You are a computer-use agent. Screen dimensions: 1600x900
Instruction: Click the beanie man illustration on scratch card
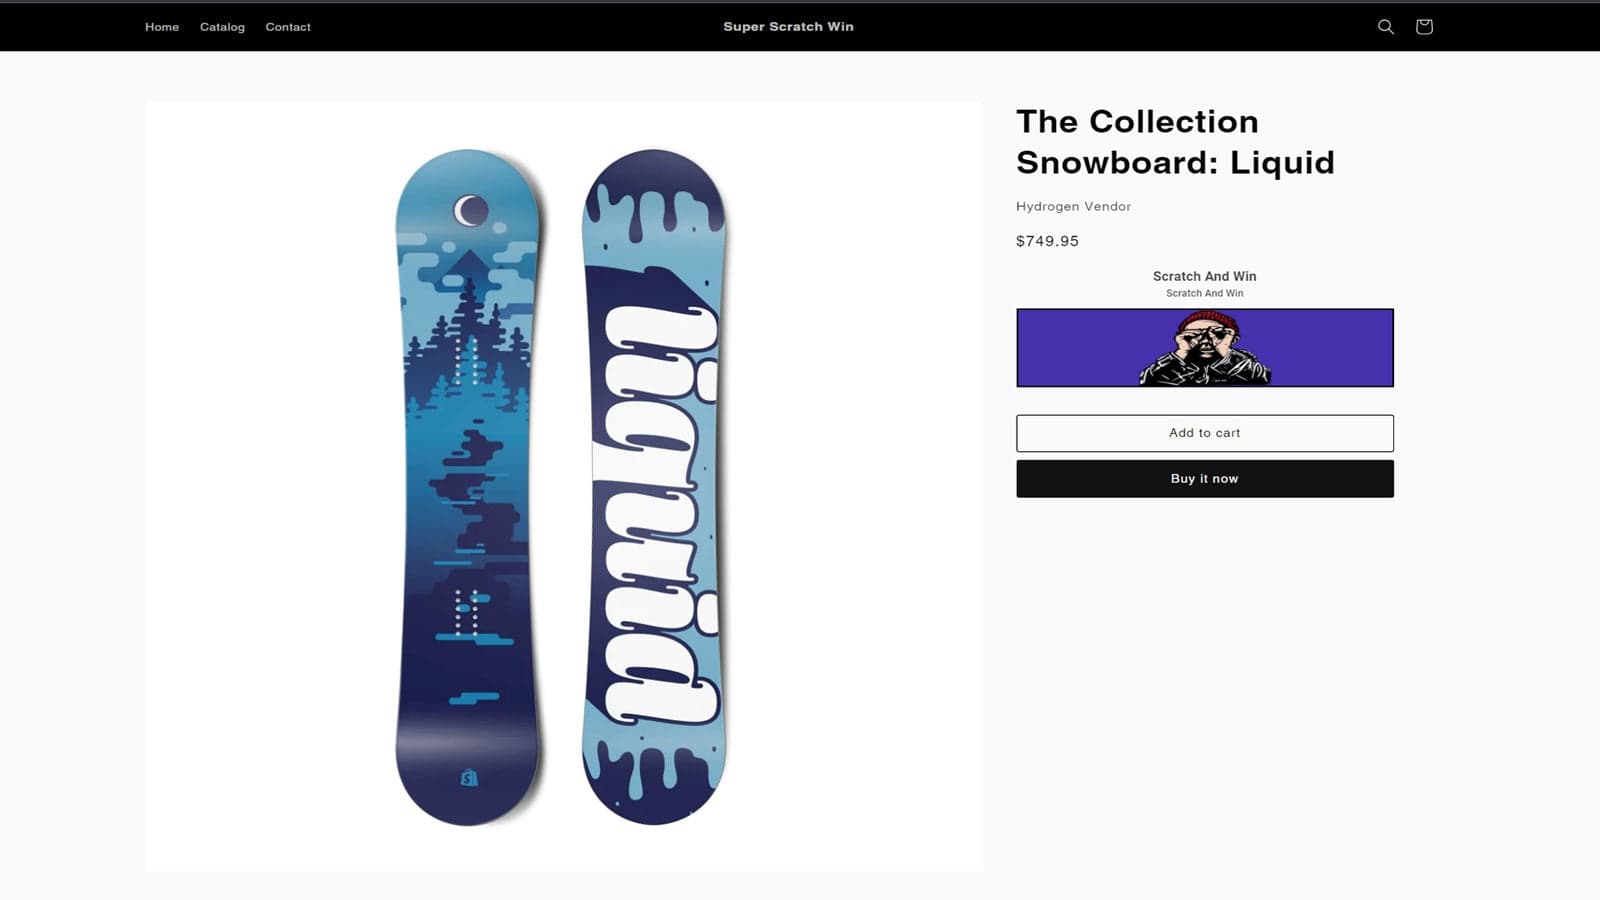coord(1206,348)
